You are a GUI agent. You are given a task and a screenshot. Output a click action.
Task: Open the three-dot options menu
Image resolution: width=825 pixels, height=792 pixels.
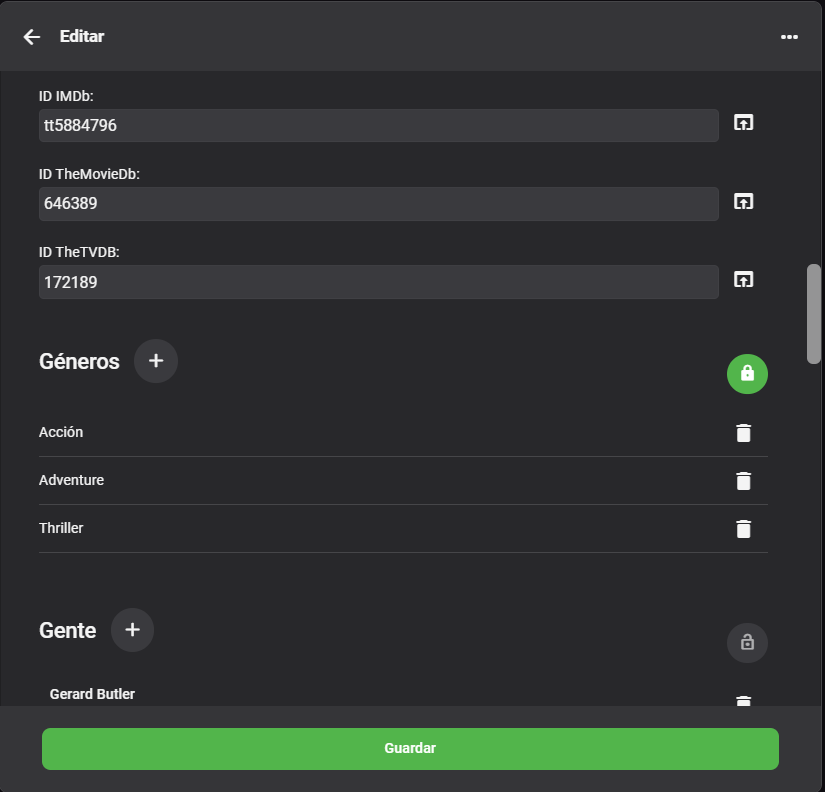789,37
